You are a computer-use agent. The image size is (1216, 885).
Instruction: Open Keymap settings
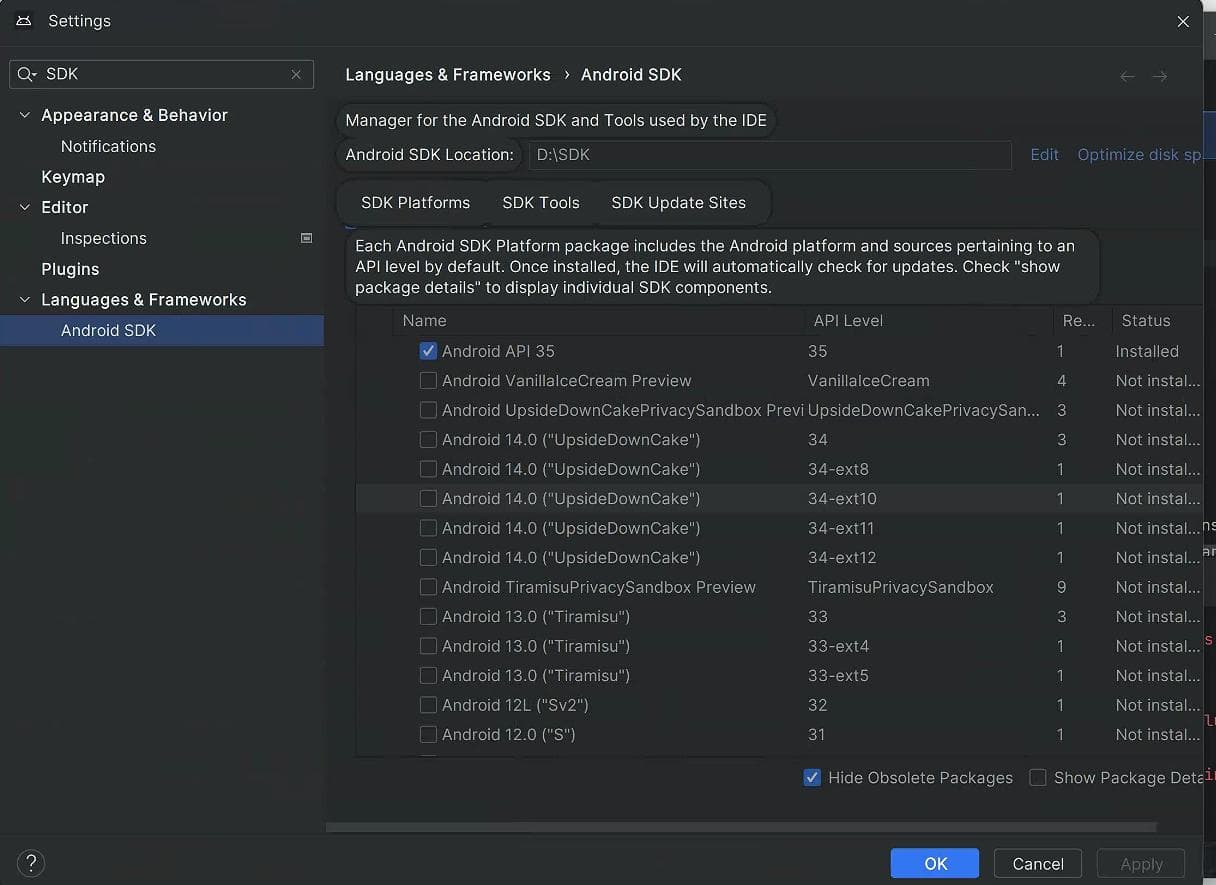point(73,177)
